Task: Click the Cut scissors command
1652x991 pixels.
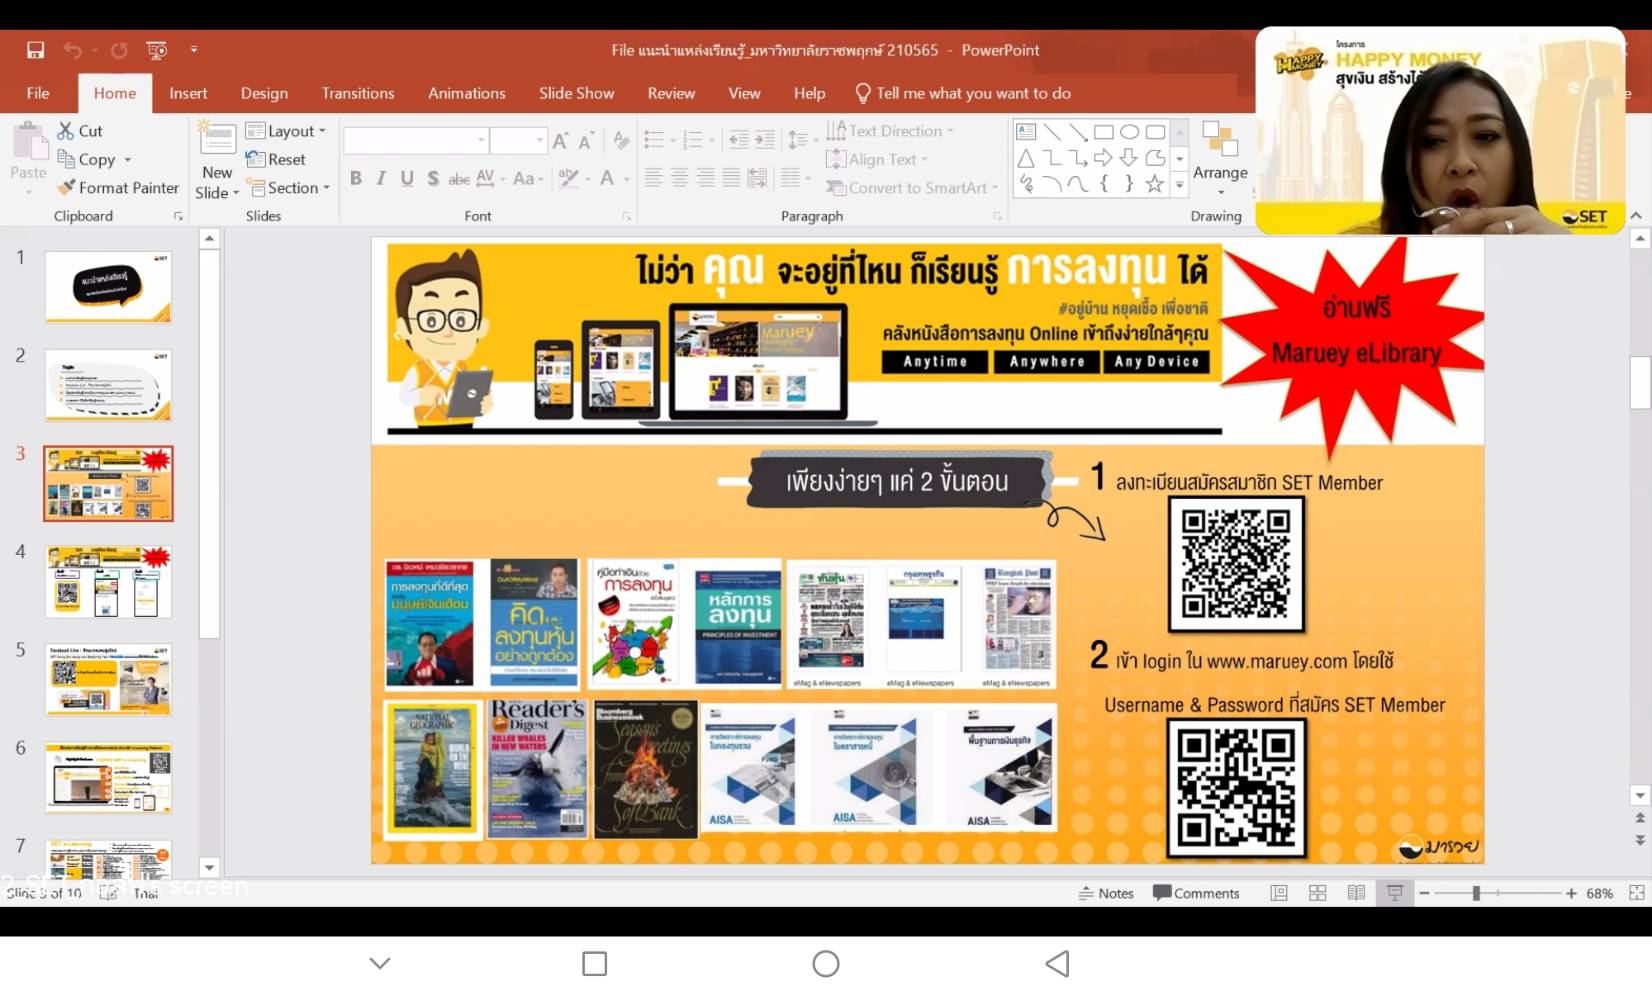Action: pyautogui.click(x=80, y=131)
